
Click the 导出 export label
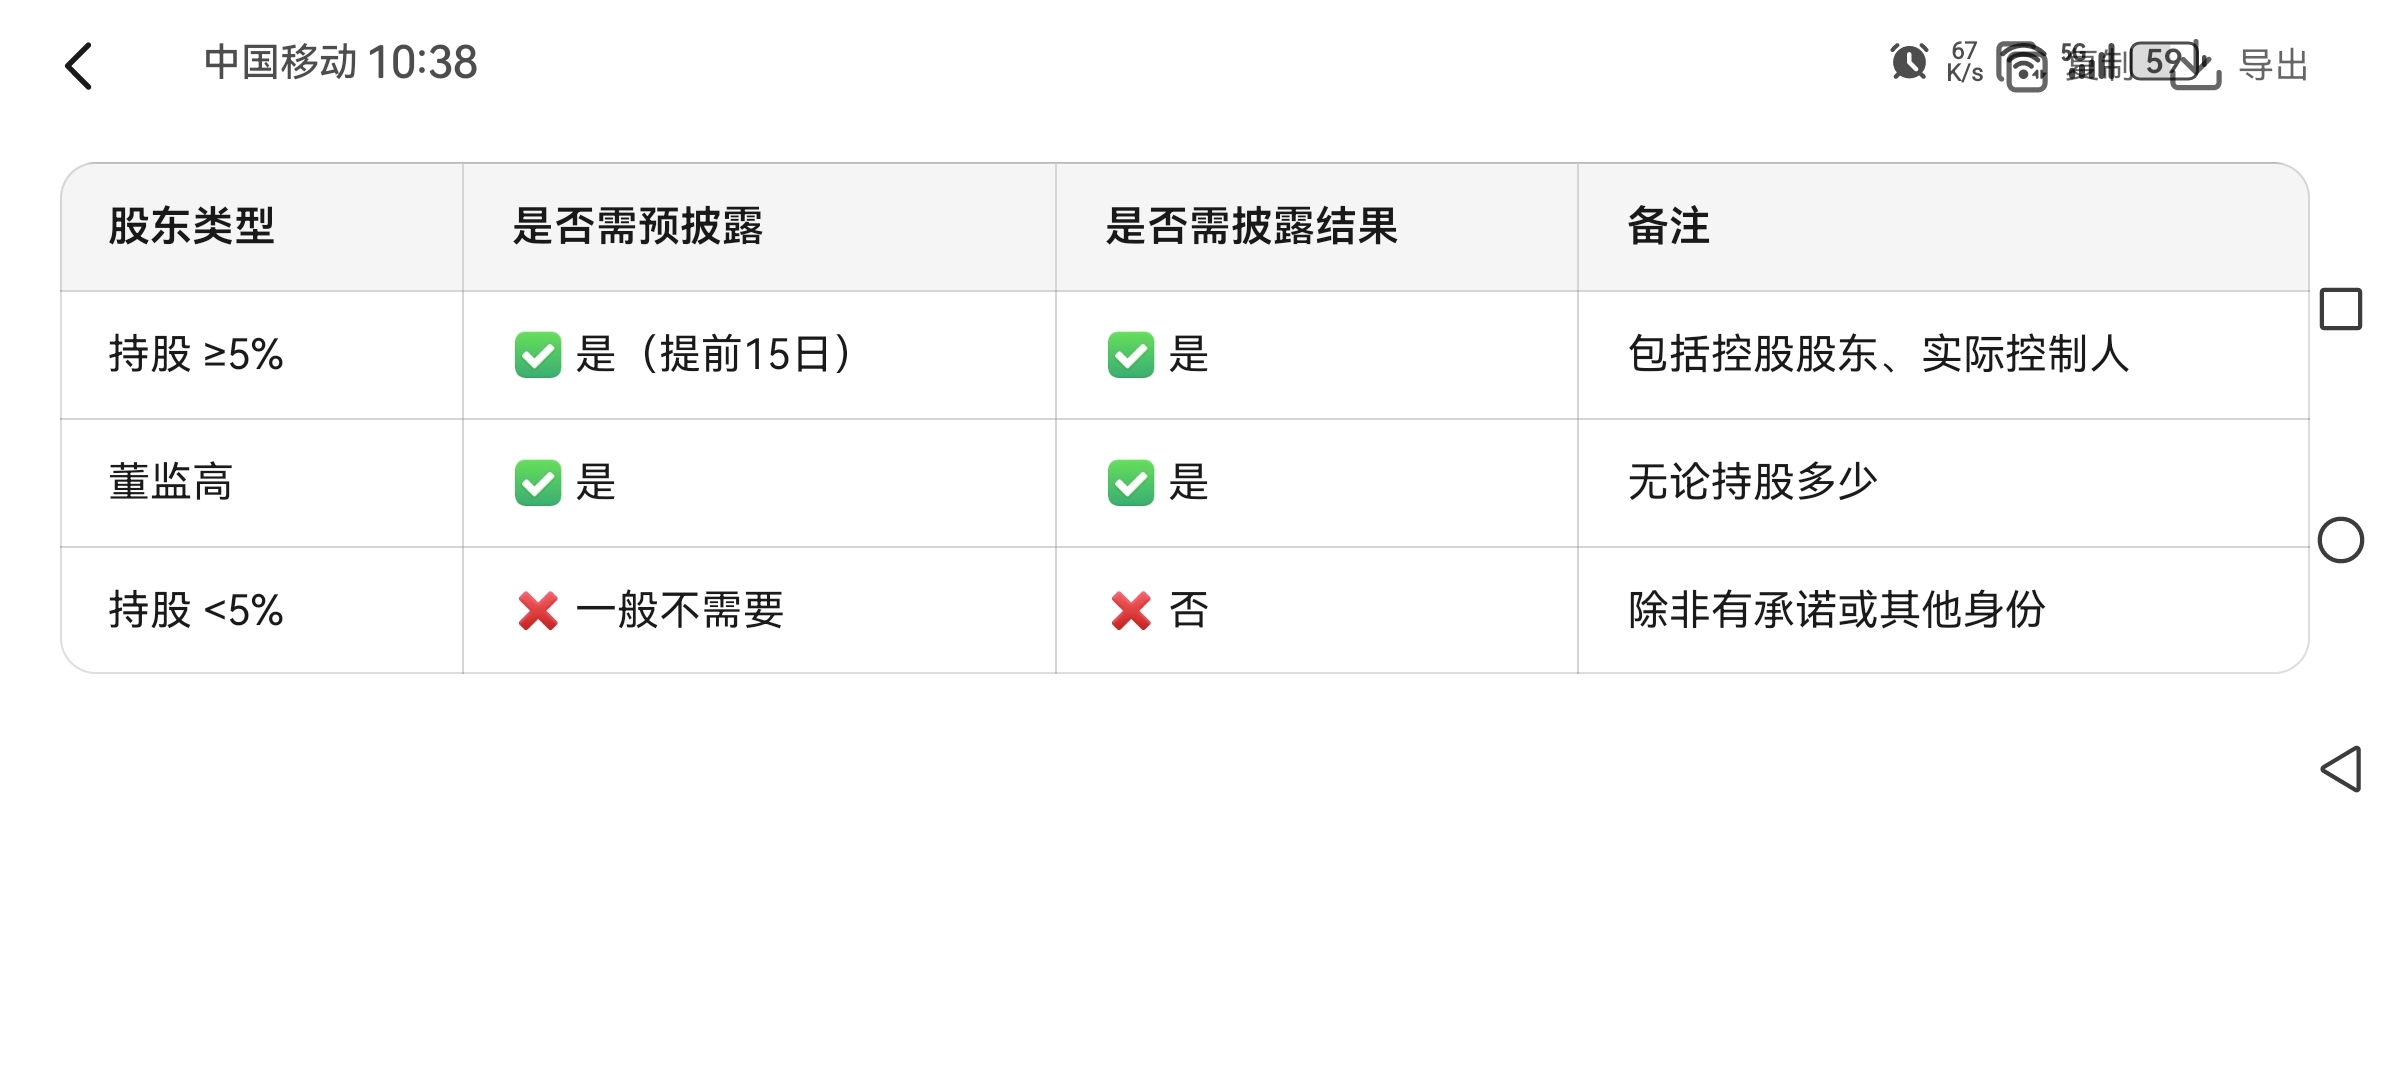point(2273,66)
